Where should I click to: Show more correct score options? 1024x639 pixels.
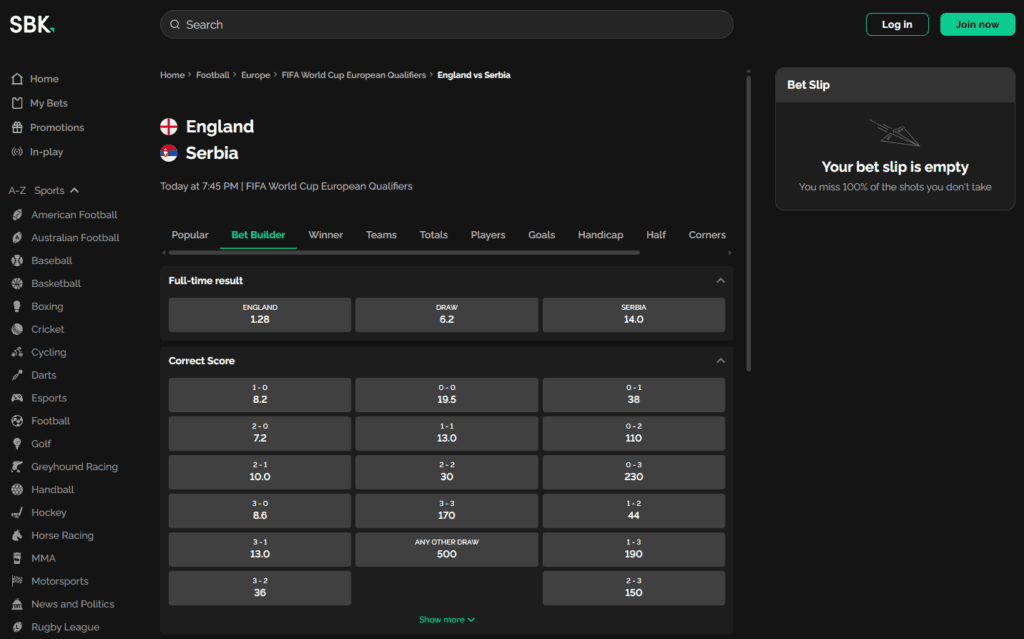446,619
